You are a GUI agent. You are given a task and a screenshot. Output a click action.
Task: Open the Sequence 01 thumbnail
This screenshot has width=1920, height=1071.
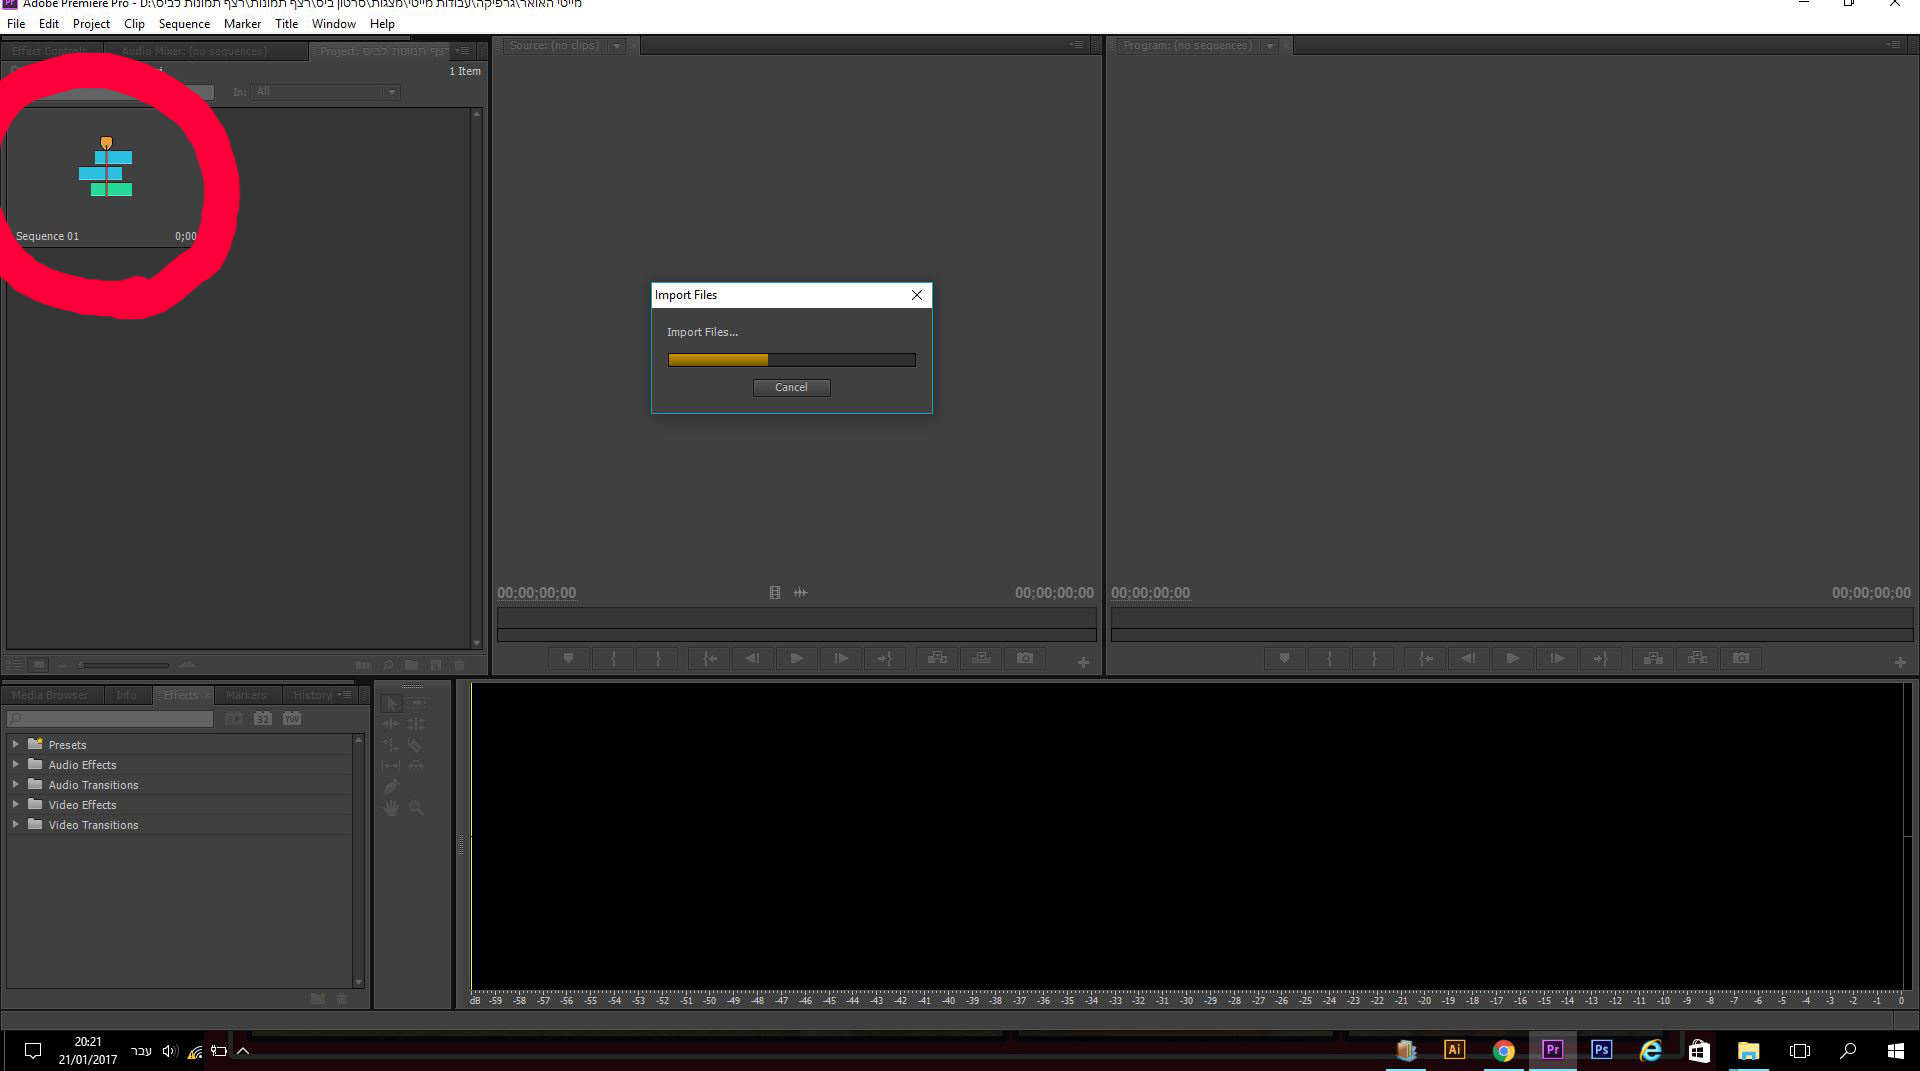(106, 170)
